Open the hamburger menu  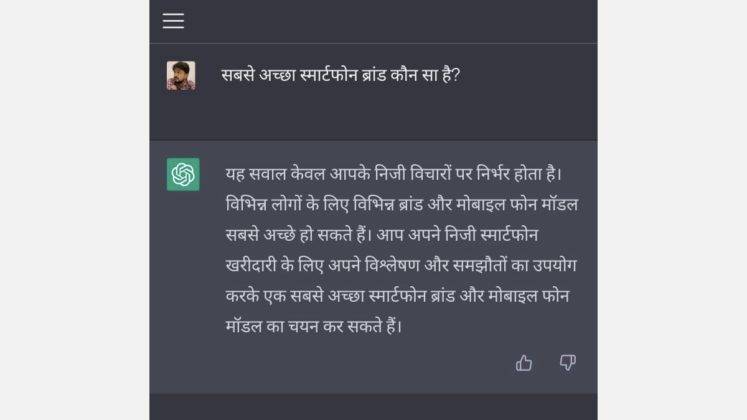click(173, 21)
